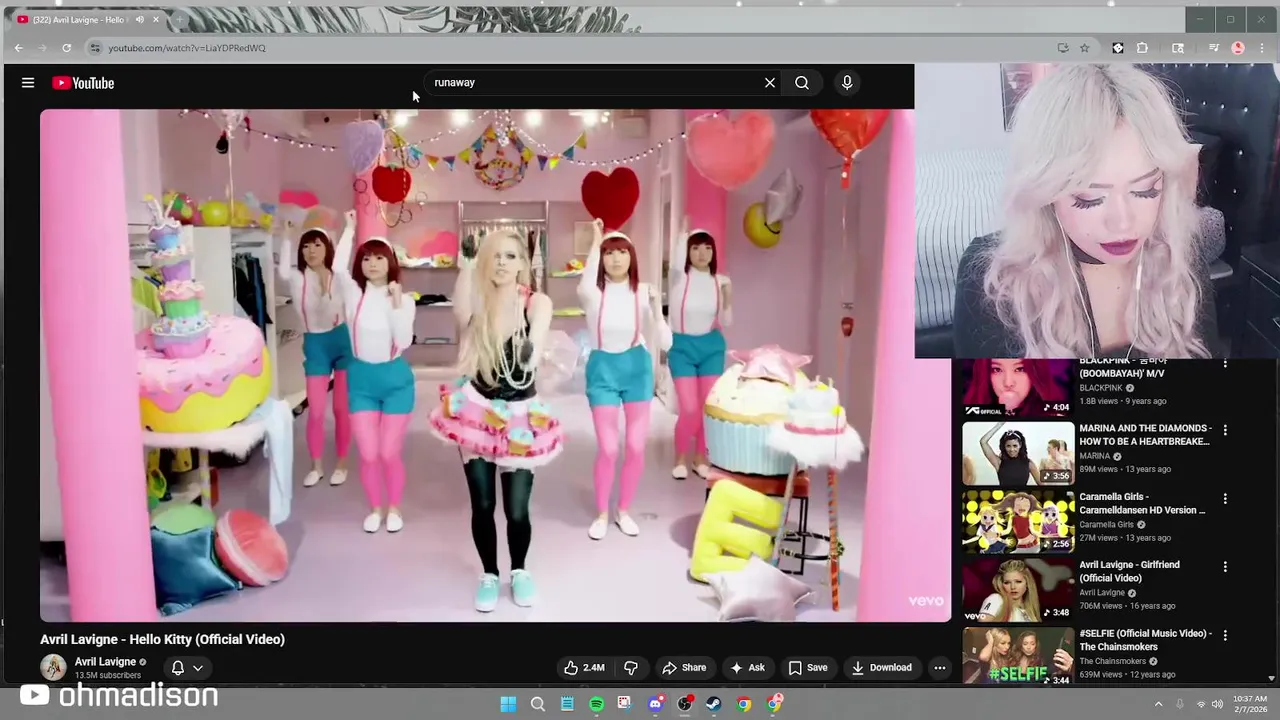This screenshot has height=720, width=1280.
Task: Open Chrome three-dot menu
Action: (x=1264, y=48)
